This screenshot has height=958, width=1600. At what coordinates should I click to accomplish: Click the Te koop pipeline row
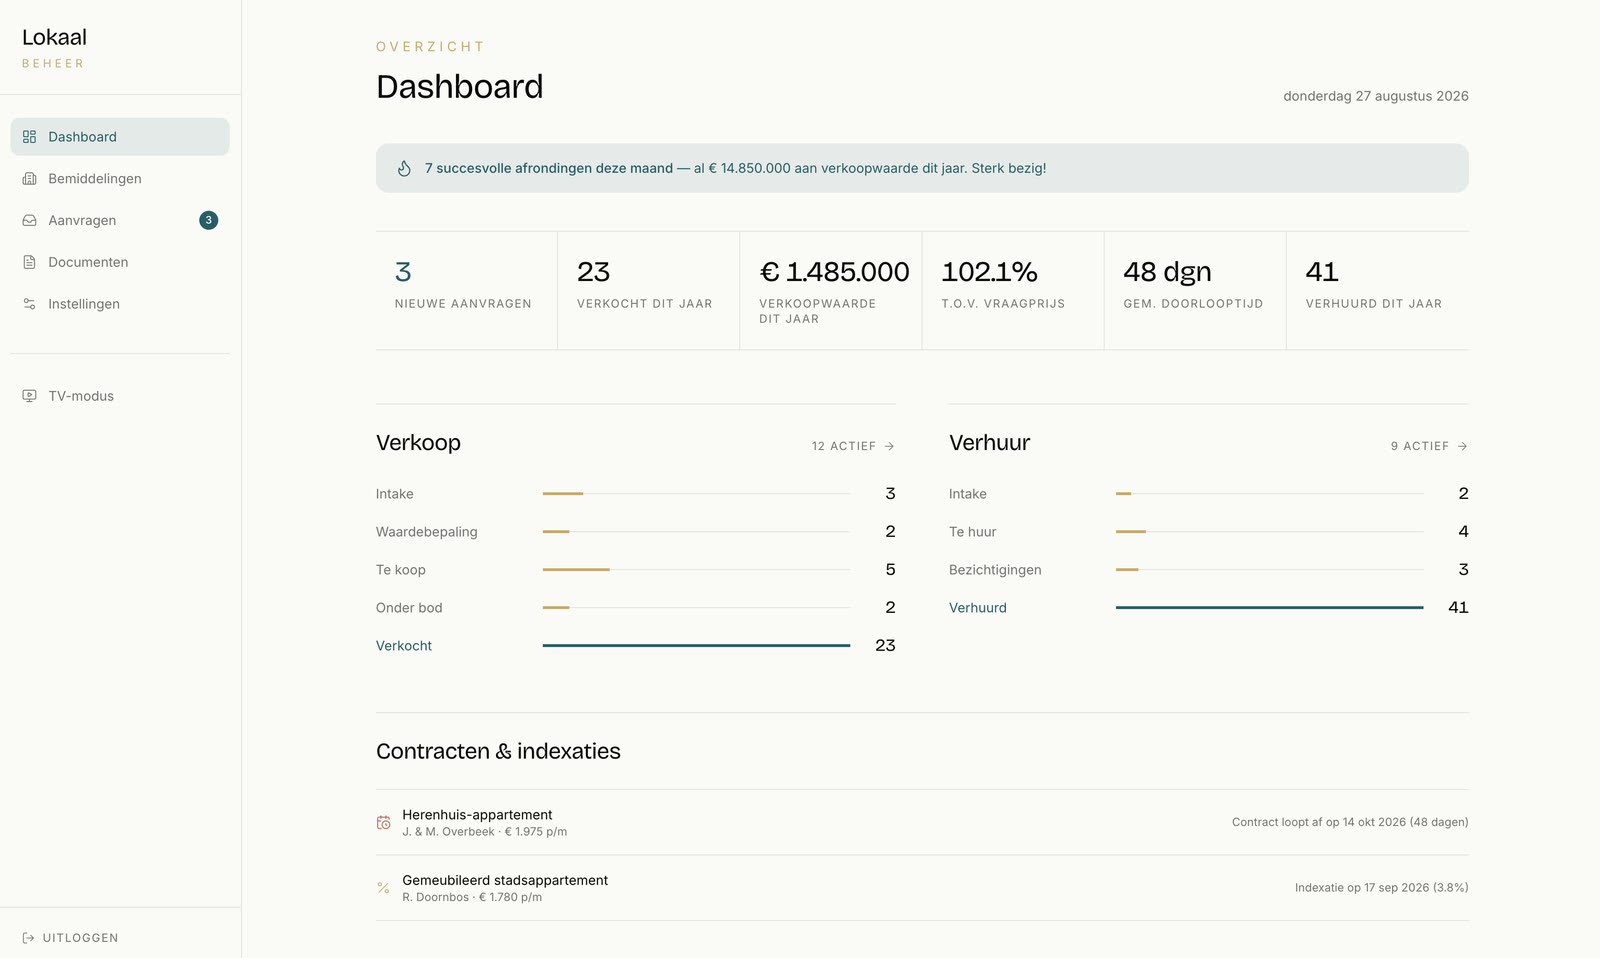click(636, 570)
